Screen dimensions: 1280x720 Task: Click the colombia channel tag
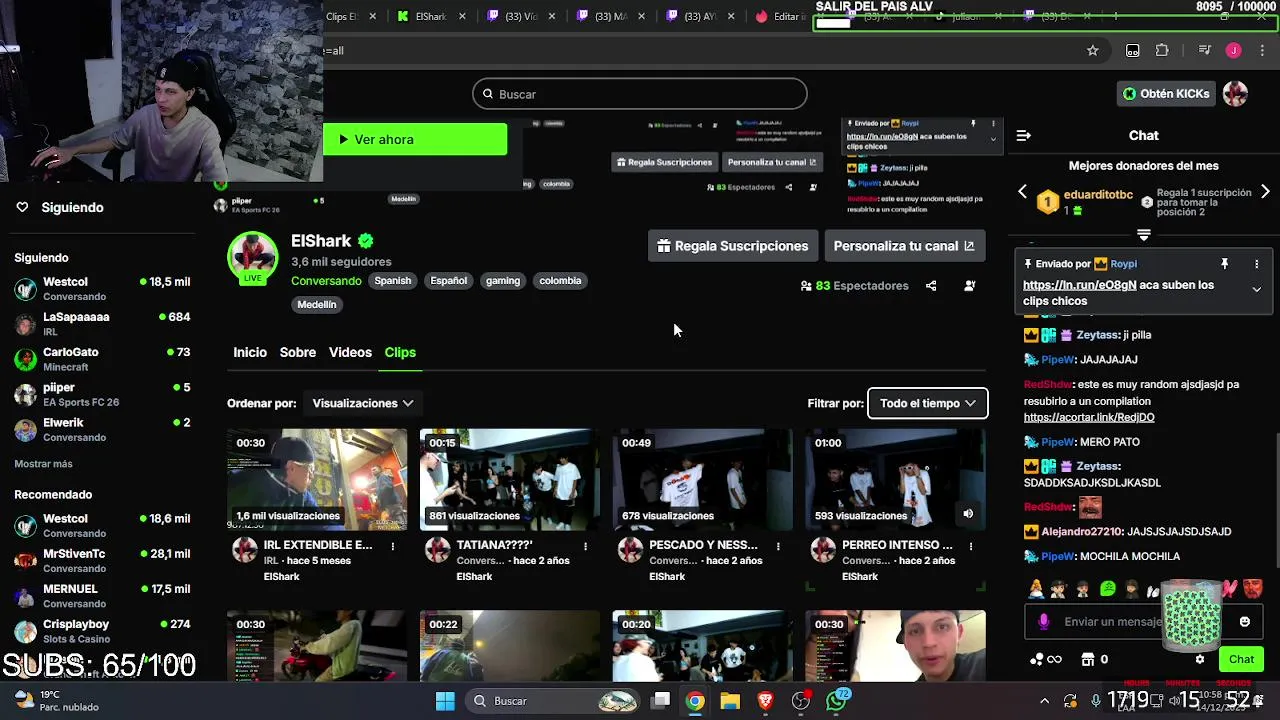coord(560,281)
